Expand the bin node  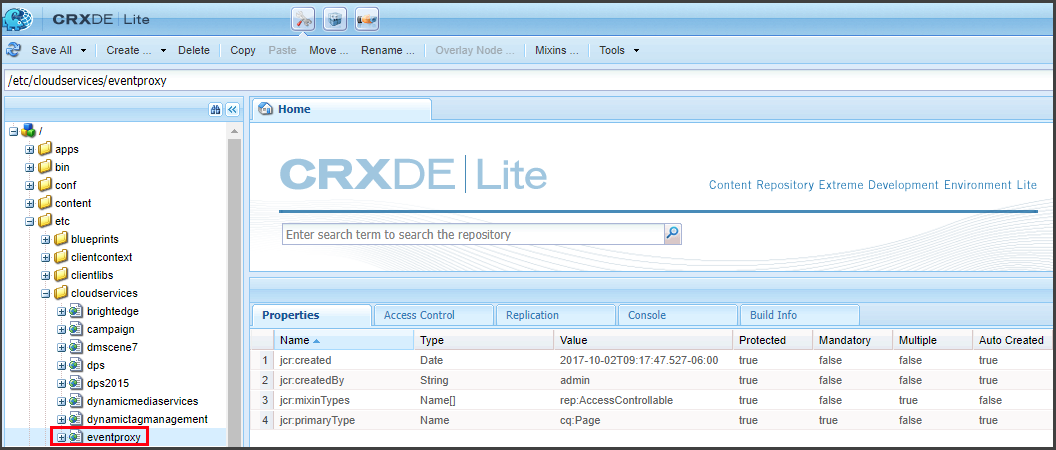pos(30,167)
